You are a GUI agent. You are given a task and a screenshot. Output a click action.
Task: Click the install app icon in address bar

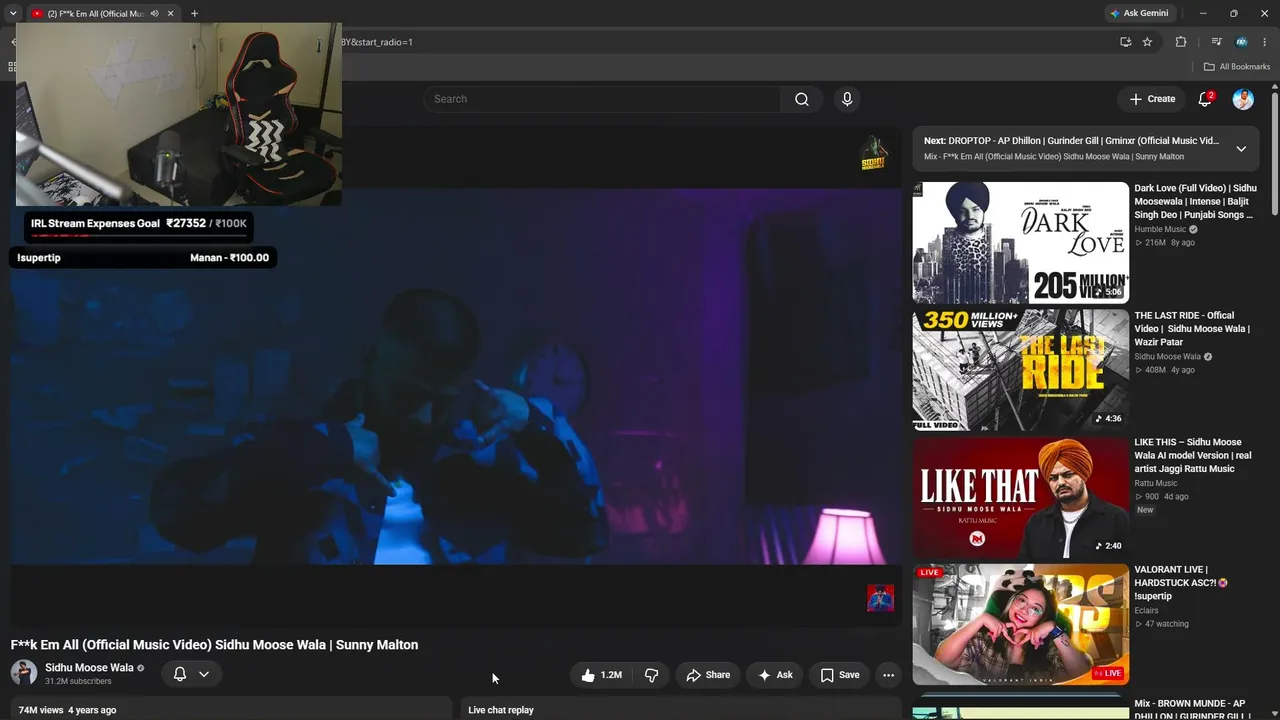[x=1126, y=42]
